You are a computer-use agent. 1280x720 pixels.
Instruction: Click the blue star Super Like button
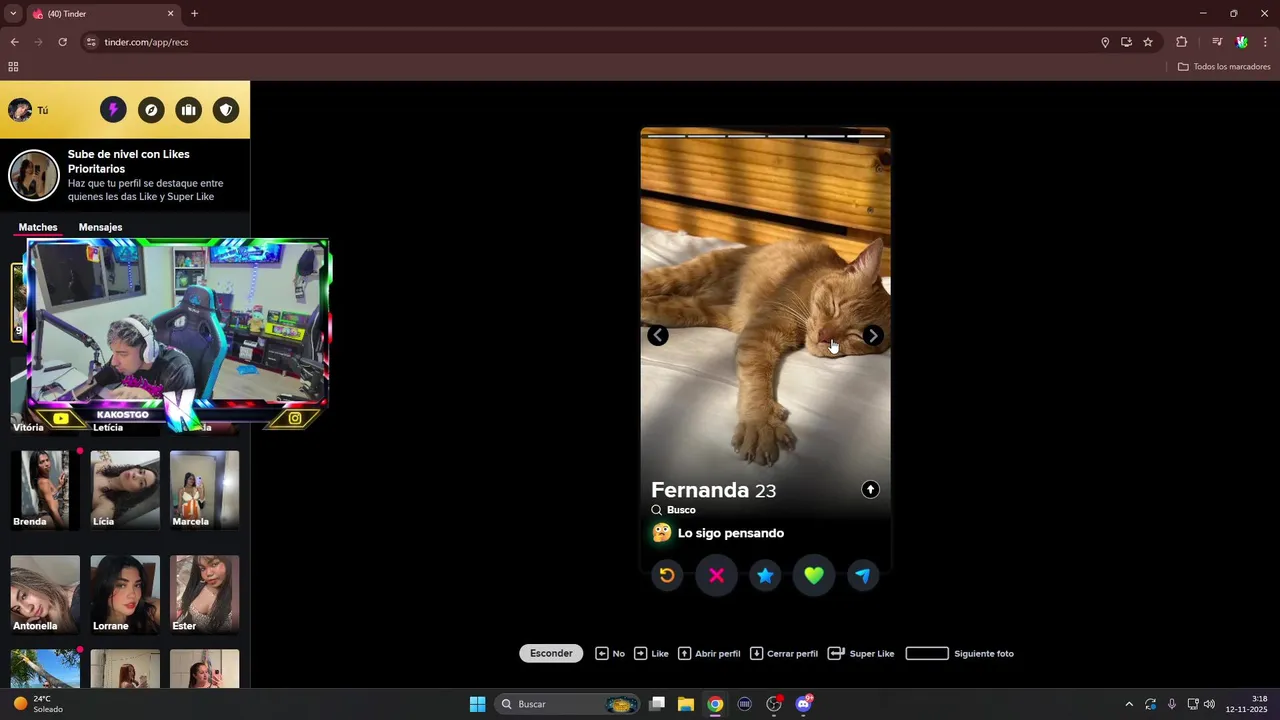(x=765, y=575)
